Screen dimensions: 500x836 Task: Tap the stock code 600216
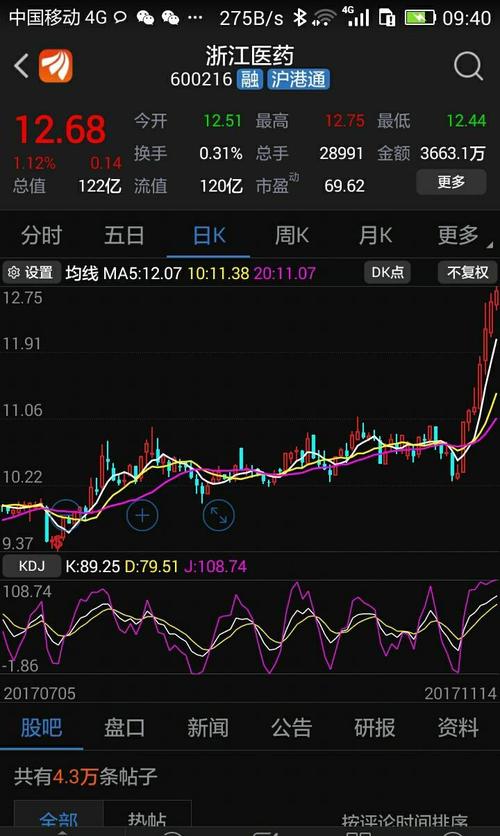(201, 79)
